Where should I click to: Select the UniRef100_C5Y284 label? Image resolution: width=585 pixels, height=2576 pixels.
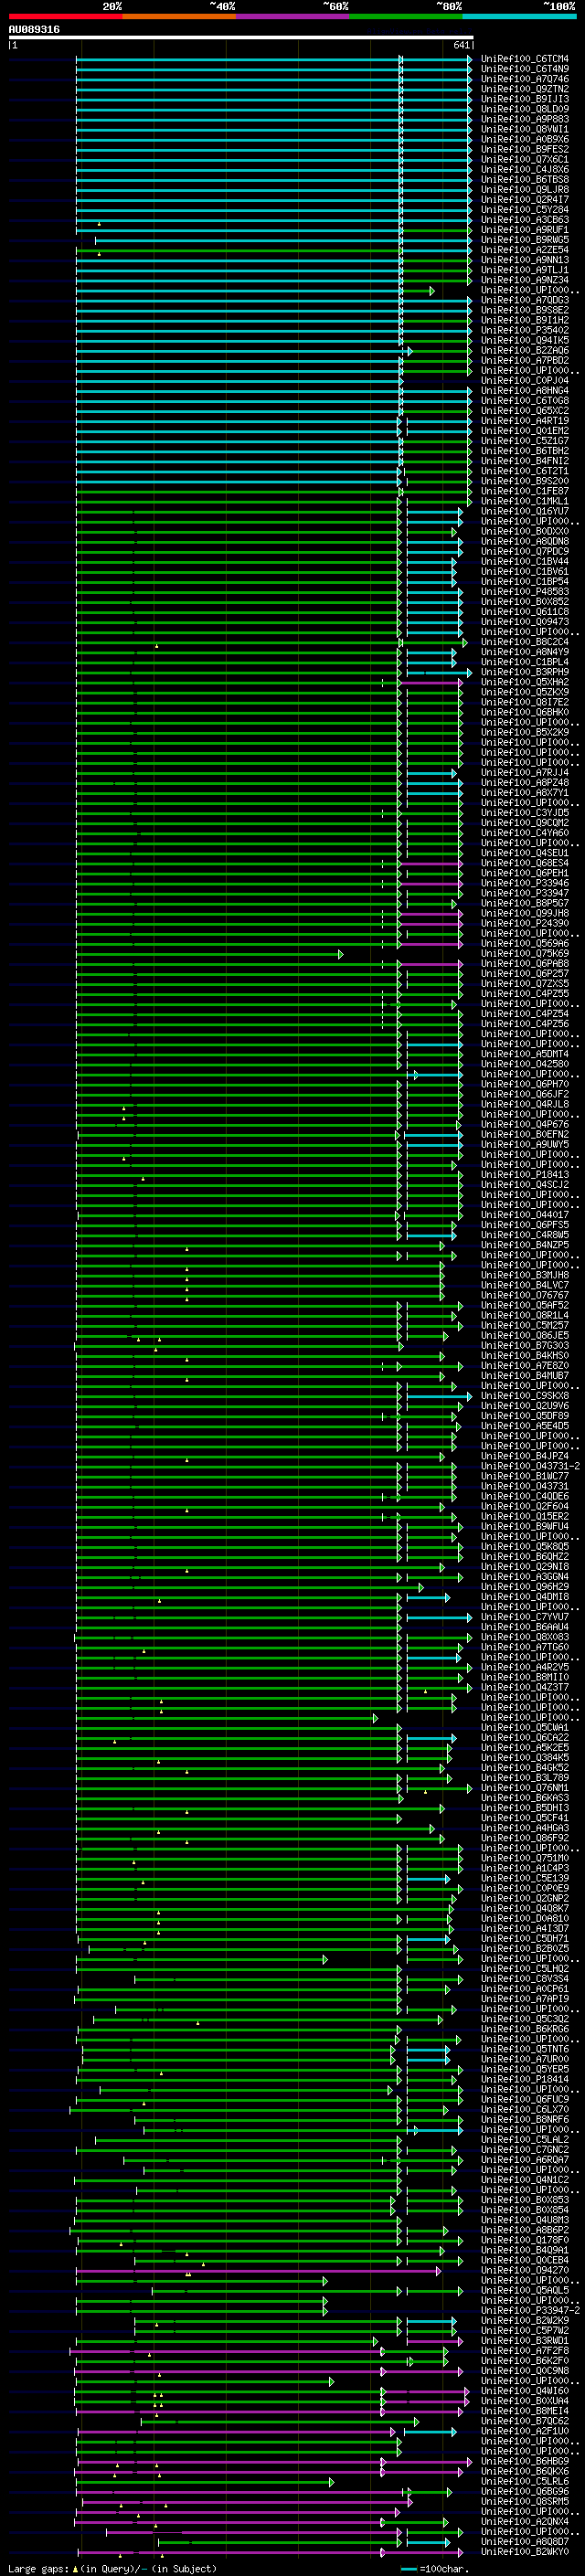coord(525,210)
